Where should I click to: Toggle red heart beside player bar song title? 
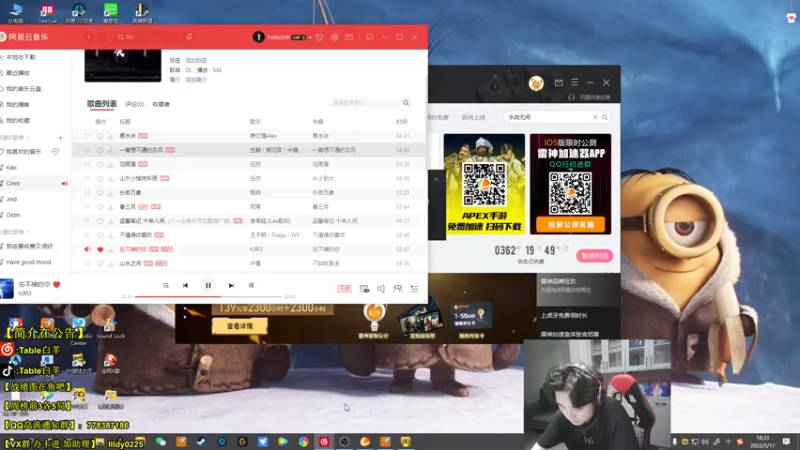(57, 285)
